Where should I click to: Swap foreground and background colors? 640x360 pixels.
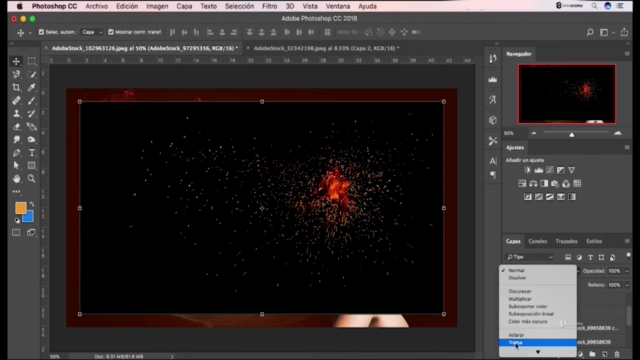click(32, 204)
